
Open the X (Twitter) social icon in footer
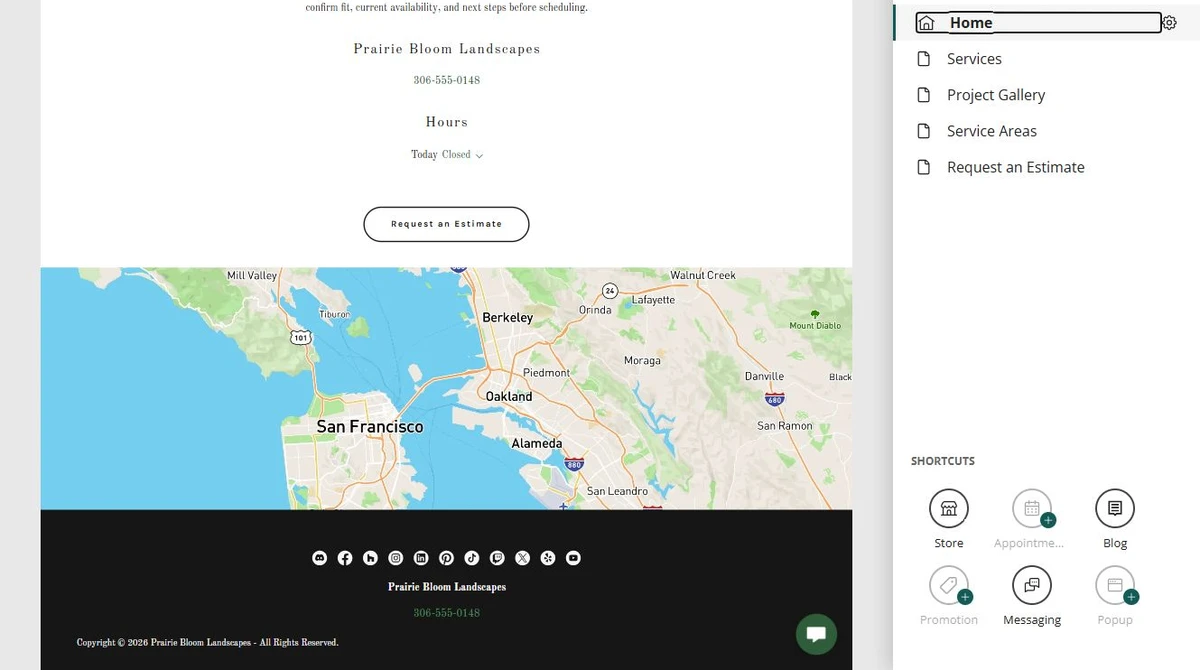(522, 558)
